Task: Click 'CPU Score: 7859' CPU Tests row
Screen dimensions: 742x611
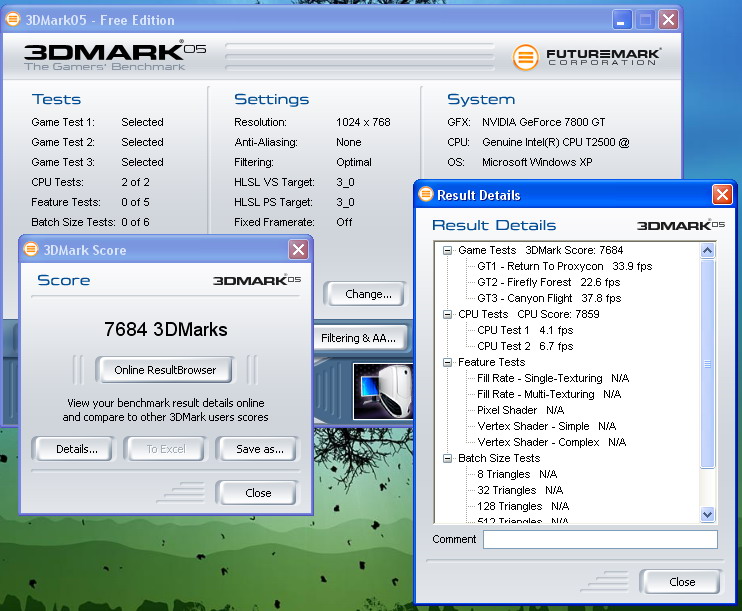Action: (x=529, y=314)
